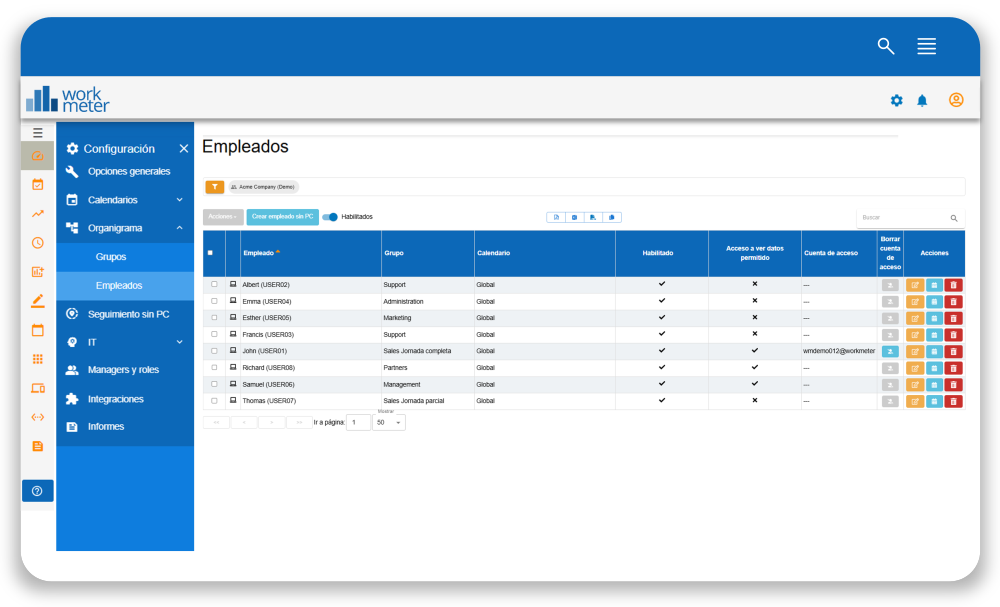Click the orange filter funnel button

point(214,187)
